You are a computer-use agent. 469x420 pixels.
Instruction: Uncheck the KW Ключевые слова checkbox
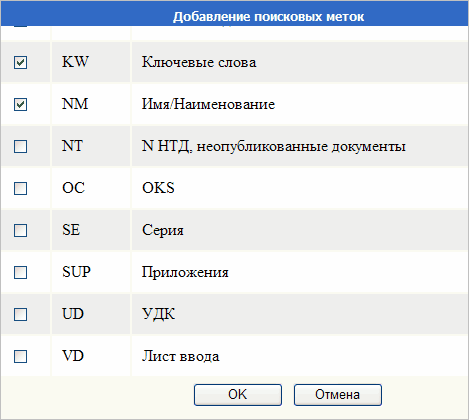(x=20, y=62)
